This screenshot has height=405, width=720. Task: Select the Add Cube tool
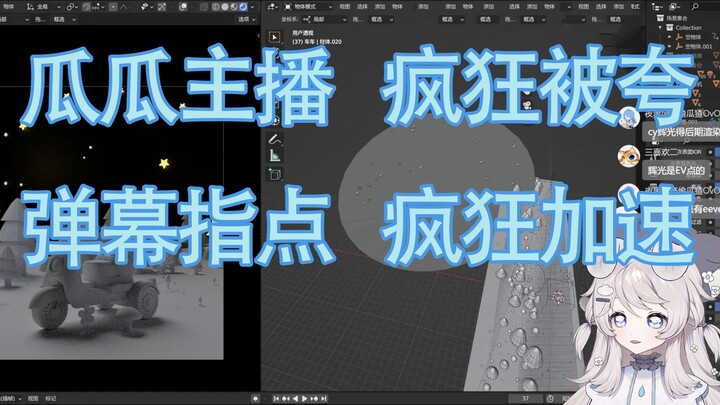tap(275, 174)
